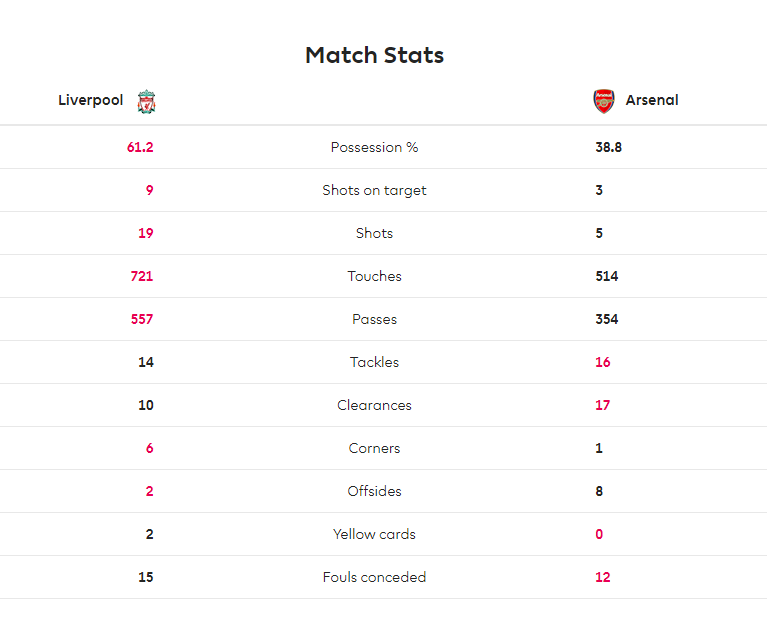The width and height of the screenshot is (767, 621).
Task: Select the Corners stat label
Action: pos(374,448)
